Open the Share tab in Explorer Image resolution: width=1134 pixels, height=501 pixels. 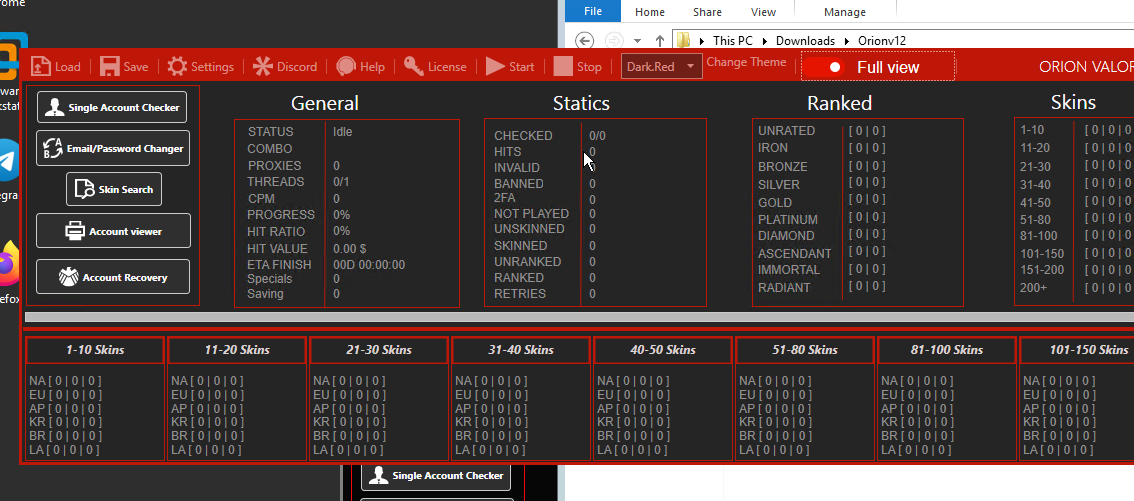[707, 12]
